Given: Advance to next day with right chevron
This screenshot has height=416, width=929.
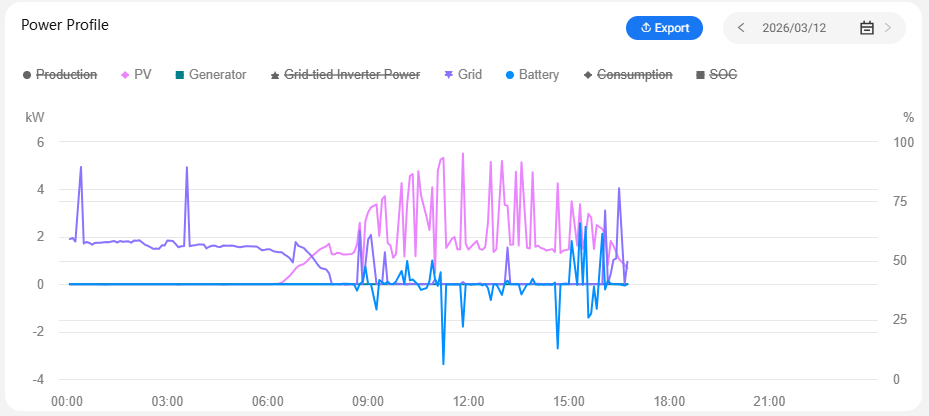Looking at the screenshot, I should tap(888, 28).
